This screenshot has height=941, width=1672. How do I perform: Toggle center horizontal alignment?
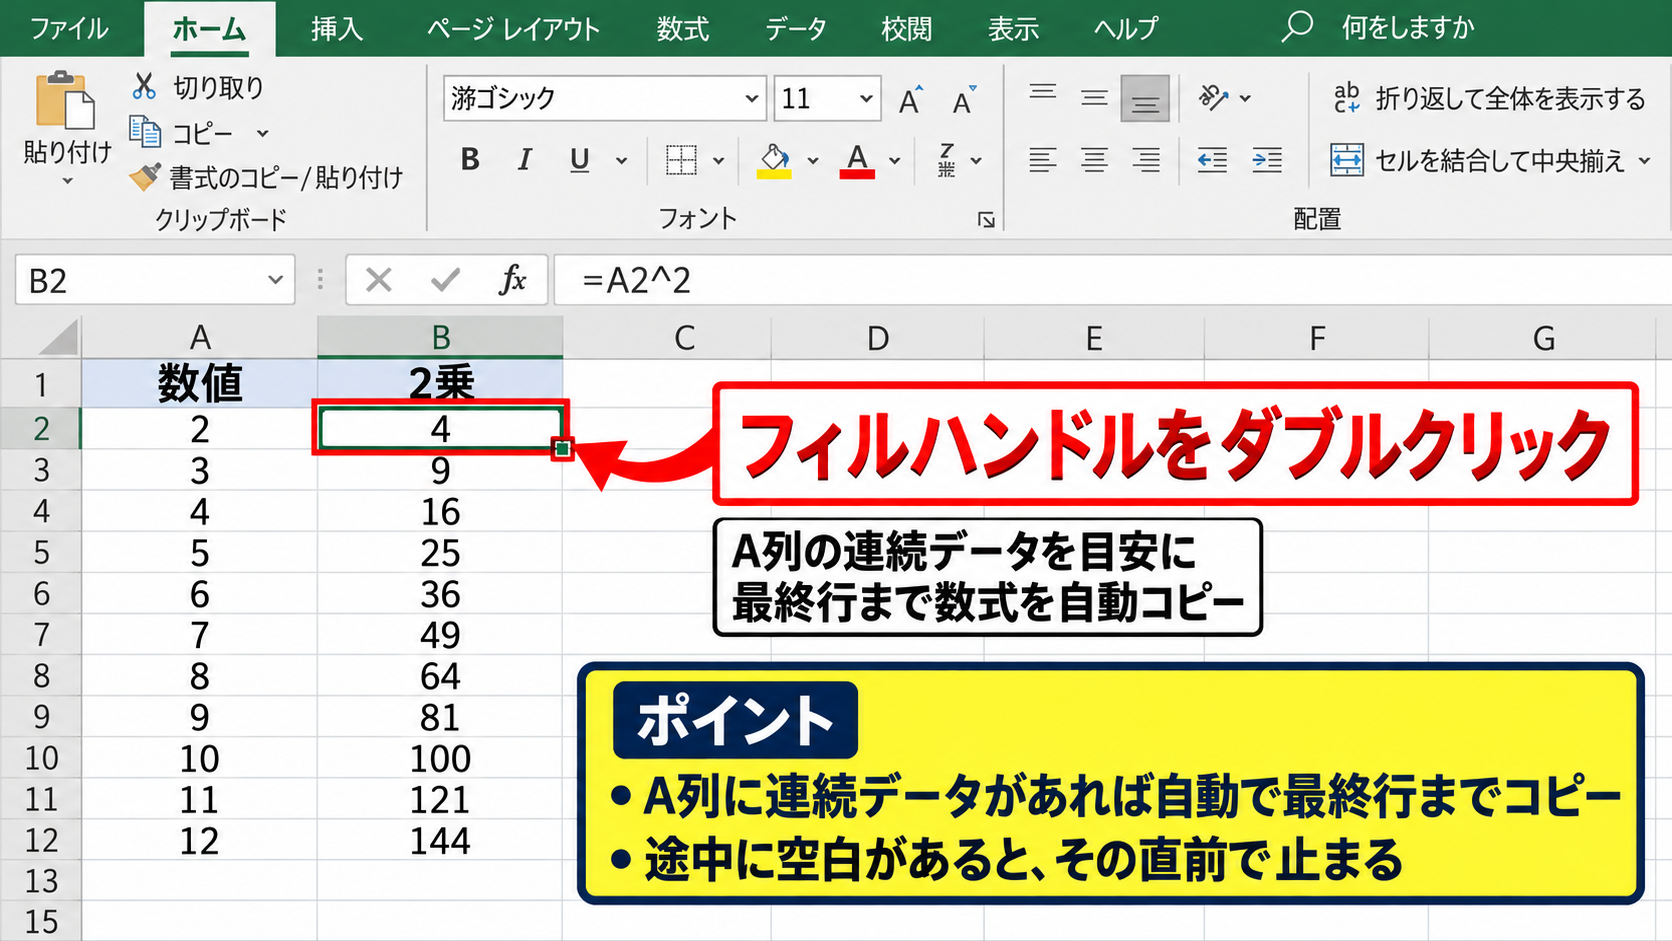pos(1094,160)
